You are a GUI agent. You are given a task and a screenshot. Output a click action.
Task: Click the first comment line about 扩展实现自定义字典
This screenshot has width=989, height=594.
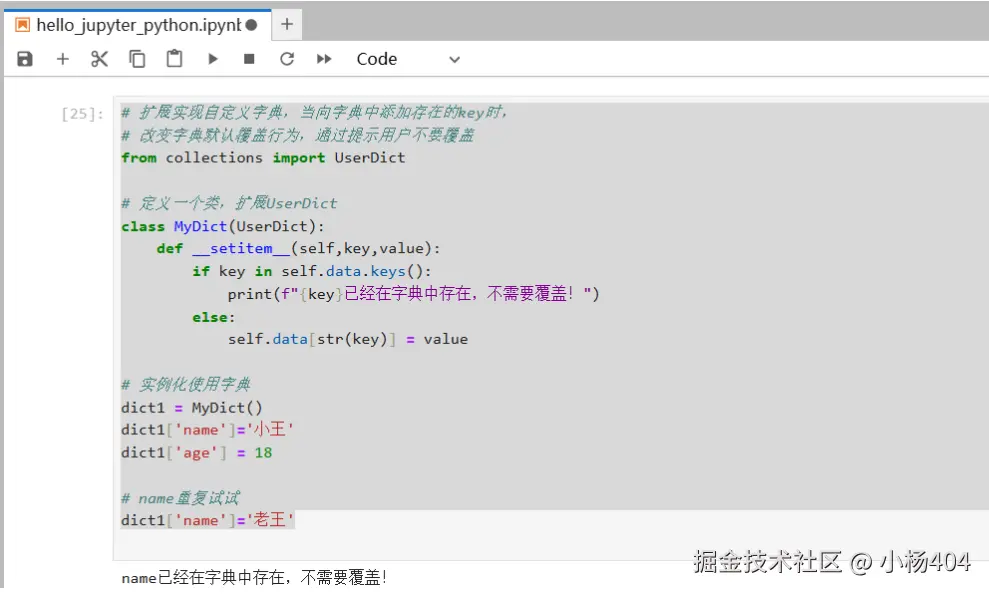point(314,112)
